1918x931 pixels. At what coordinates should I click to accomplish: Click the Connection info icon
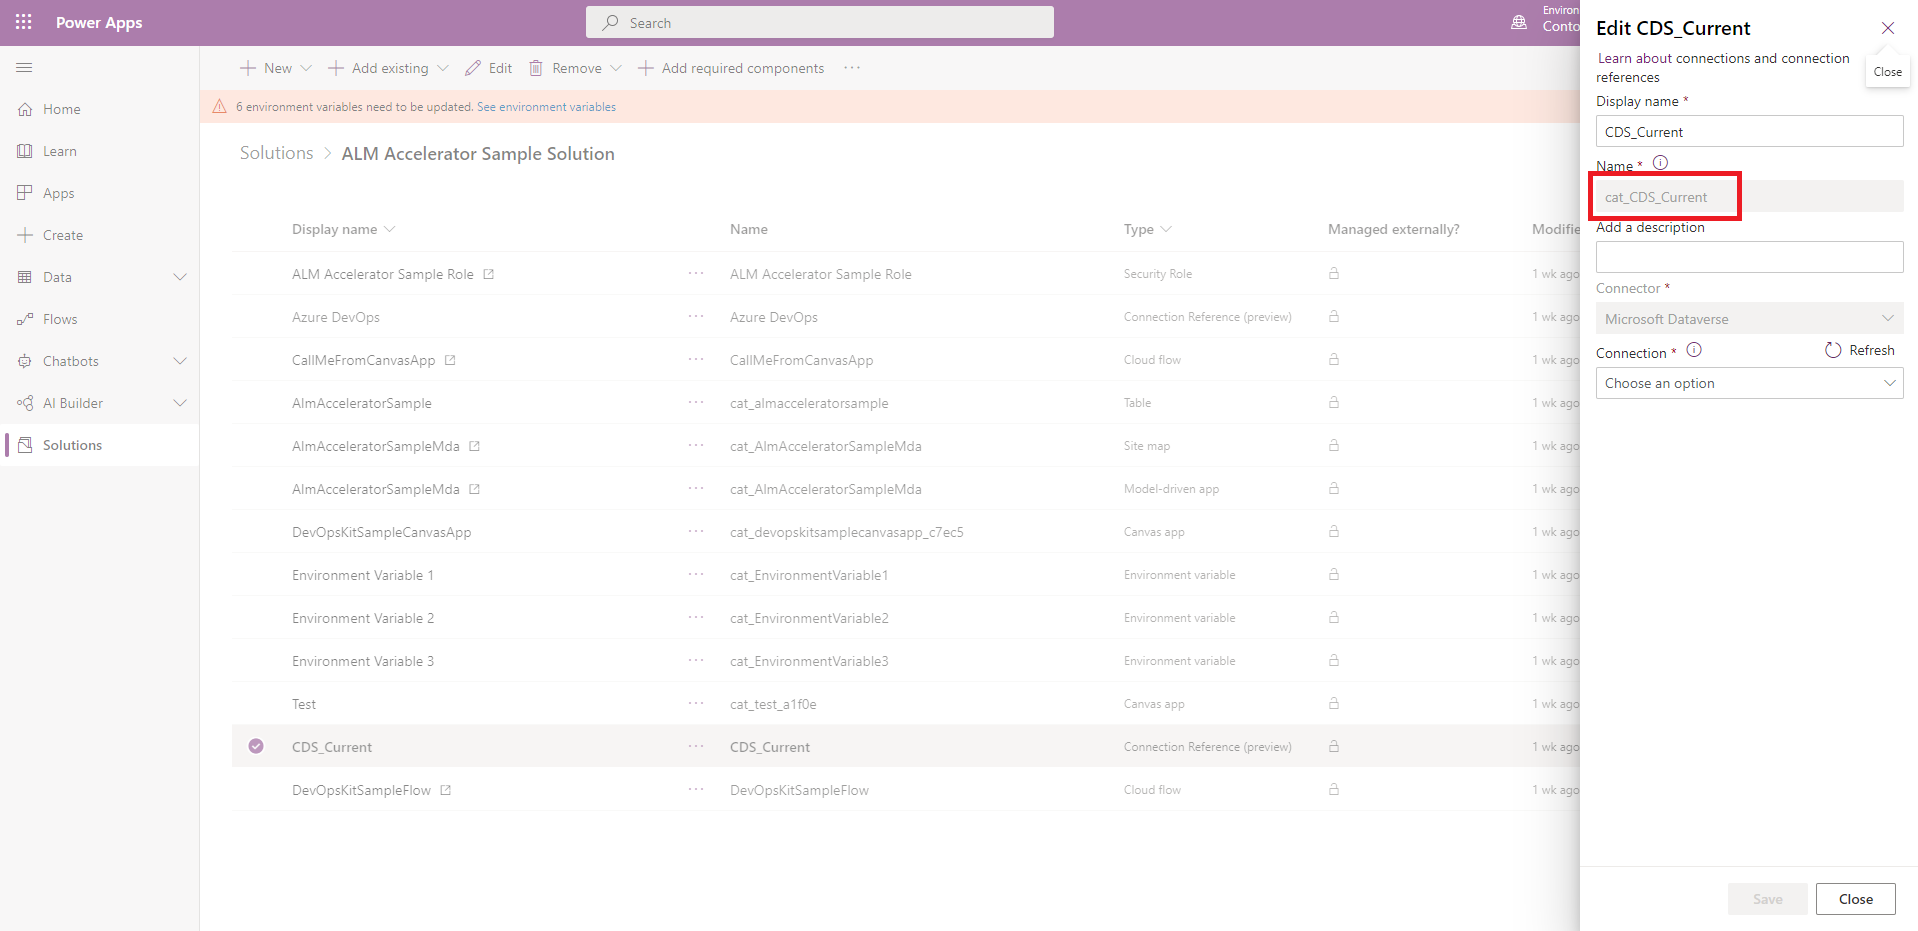pyautogui.click(x=1694, y=350)
